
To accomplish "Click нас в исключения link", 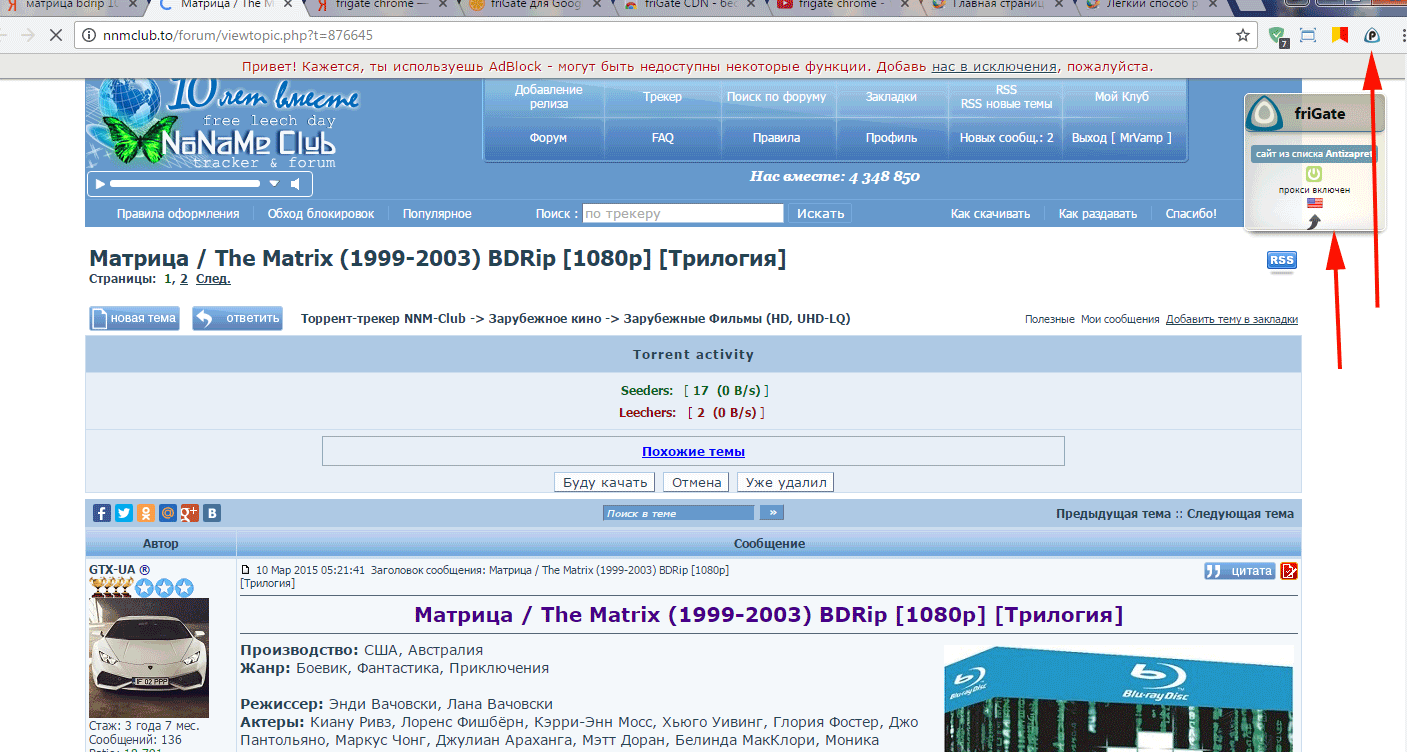I will point(994,67).
